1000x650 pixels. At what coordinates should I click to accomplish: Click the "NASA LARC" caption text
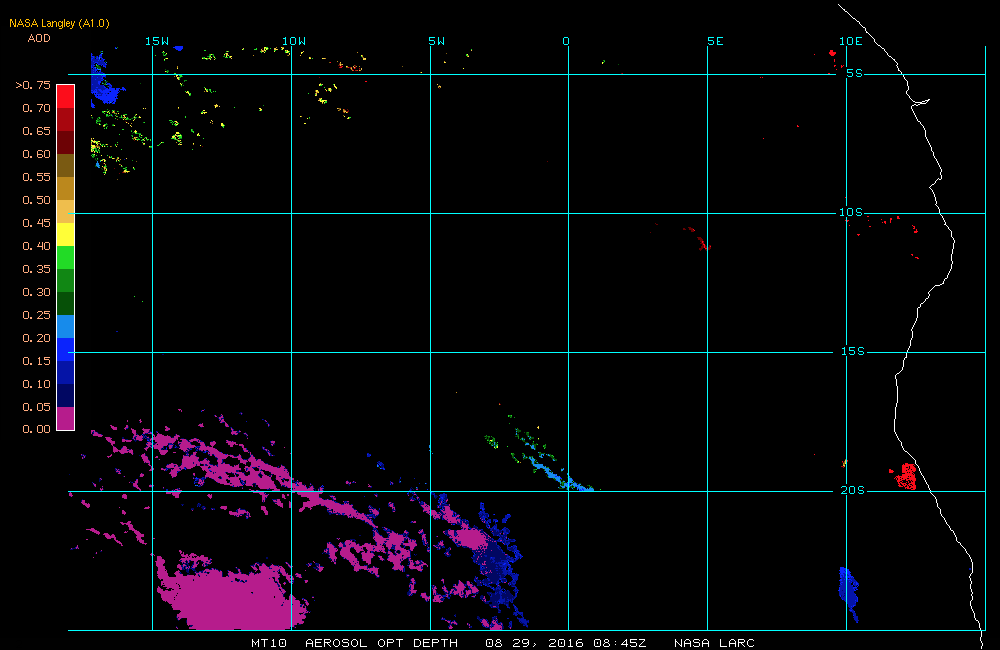click(714, 643)
